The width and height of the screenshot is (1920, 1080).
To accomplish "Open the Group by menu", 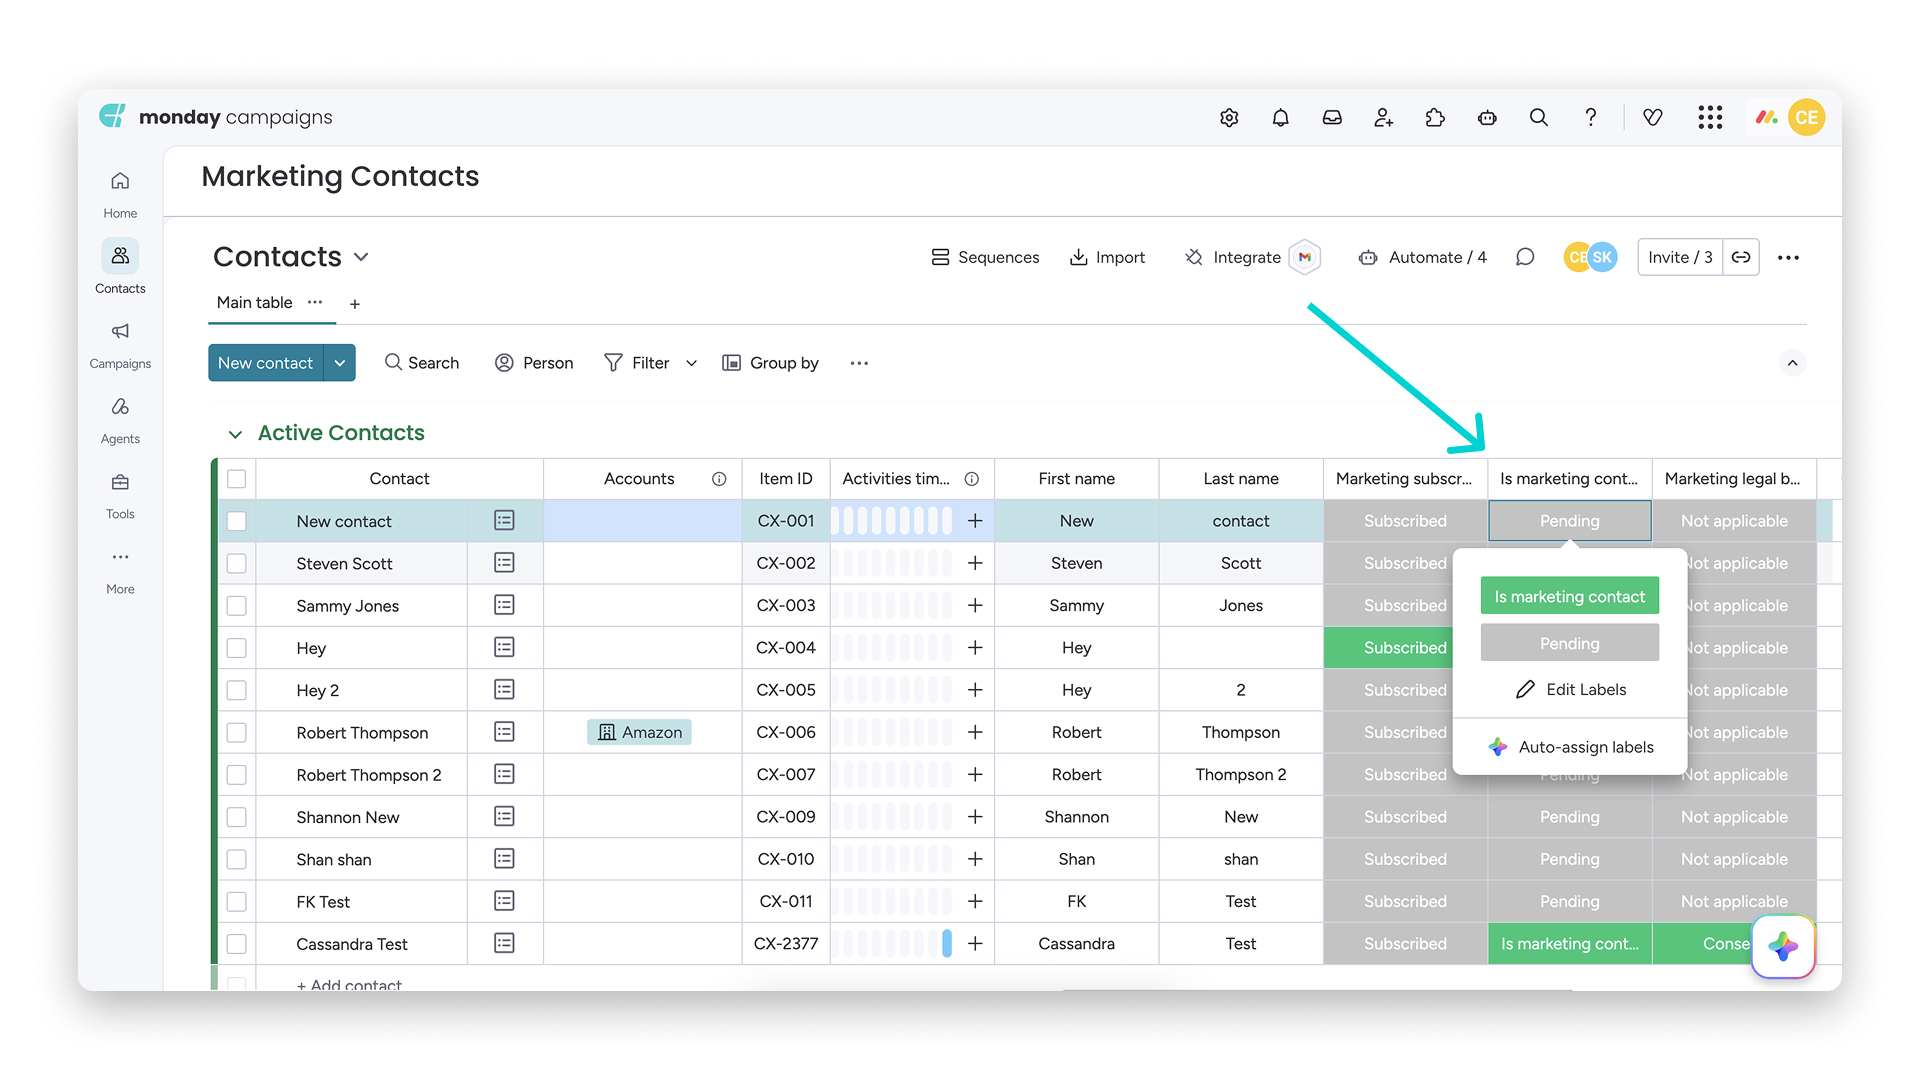I will pyautogui.click(x=770, y=363).
